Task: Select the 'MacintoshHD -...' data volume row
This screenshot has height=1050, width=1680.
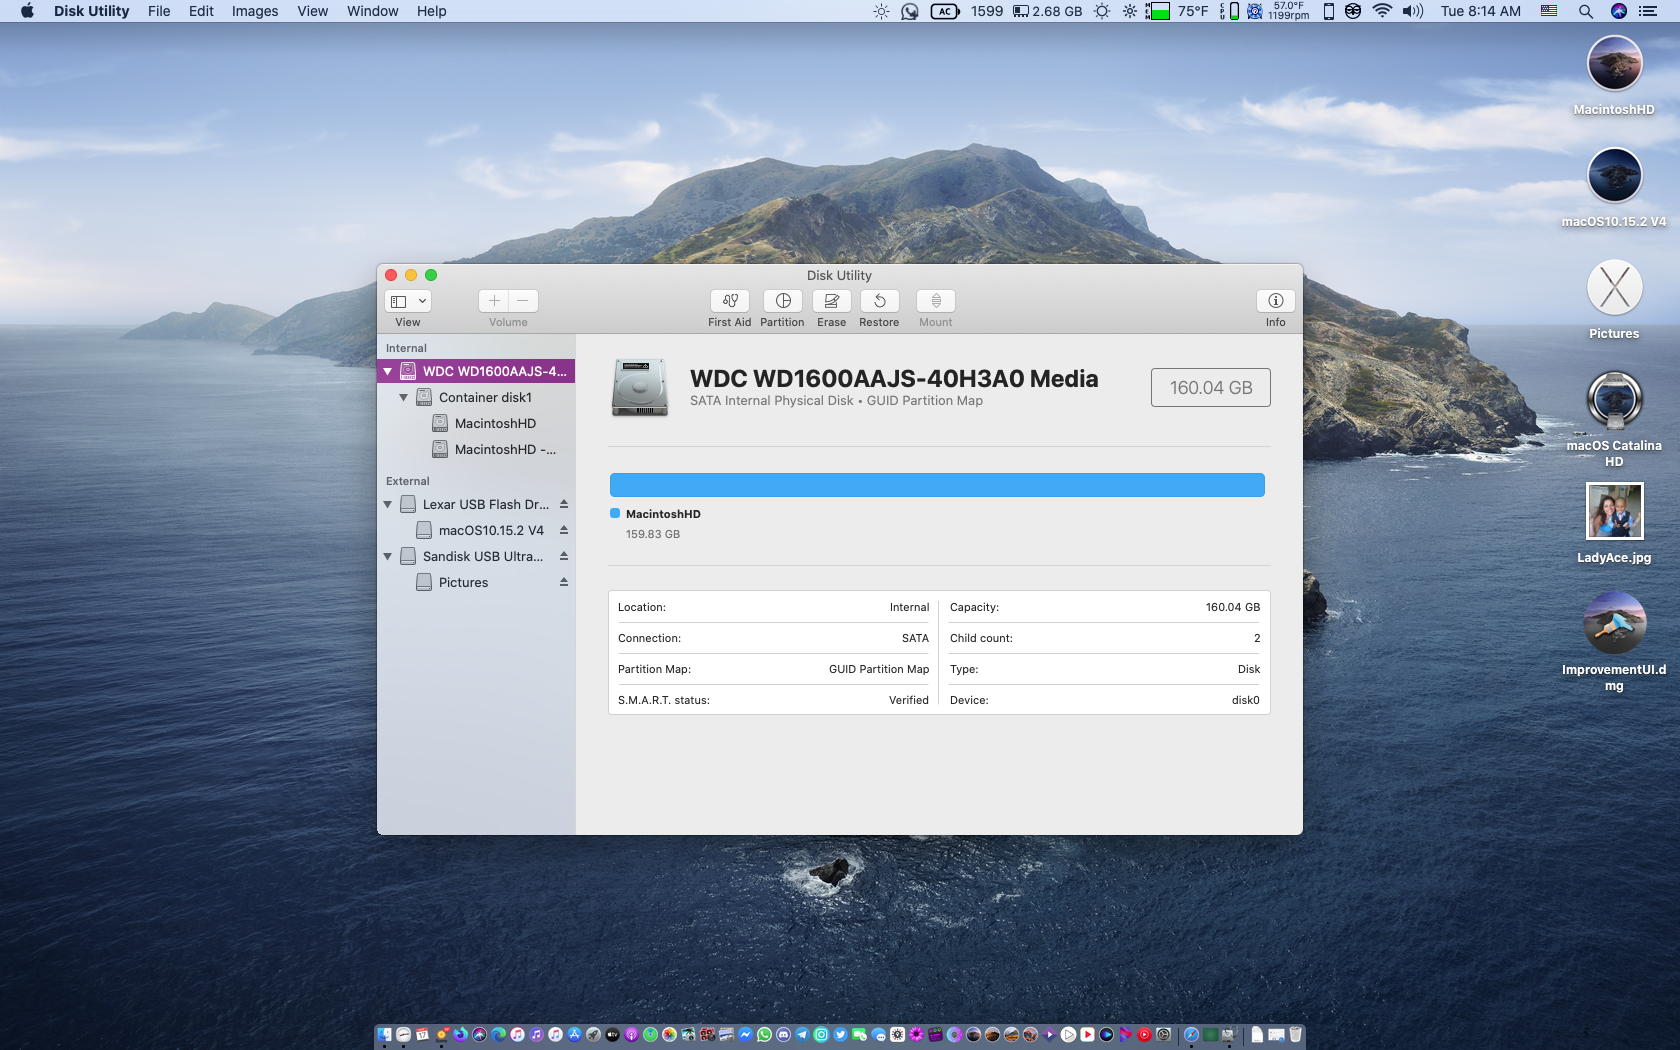Action: [x=476, y=449]
